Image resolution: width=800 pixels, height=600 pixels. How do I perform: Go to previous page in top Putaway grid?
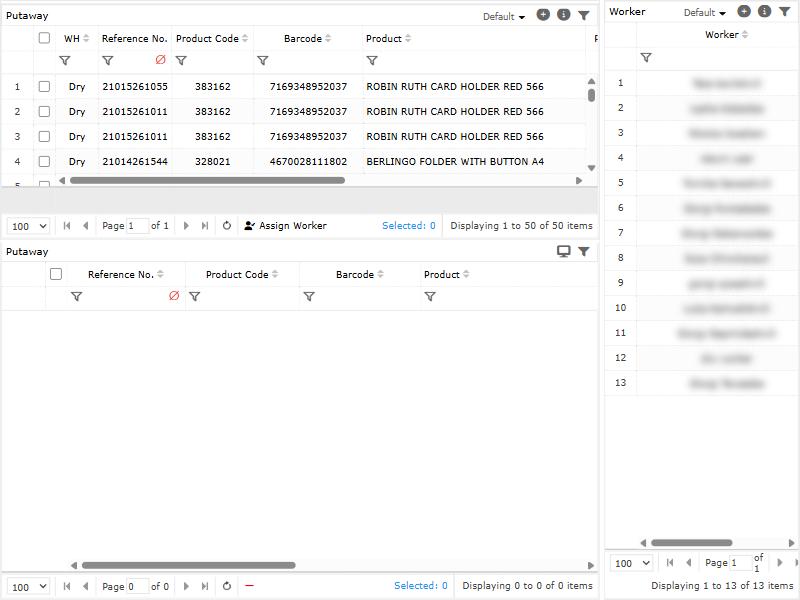[x=86, y=226]
